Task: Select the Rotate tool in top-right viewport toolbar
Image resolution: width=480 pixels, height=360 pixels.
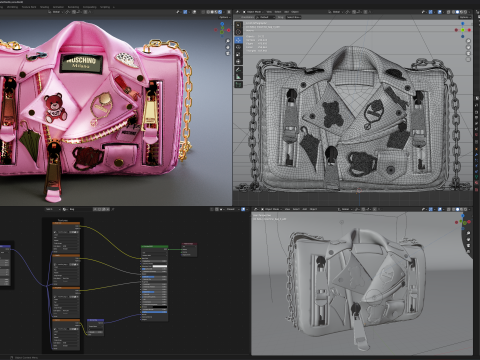Action: coord(238,47)
